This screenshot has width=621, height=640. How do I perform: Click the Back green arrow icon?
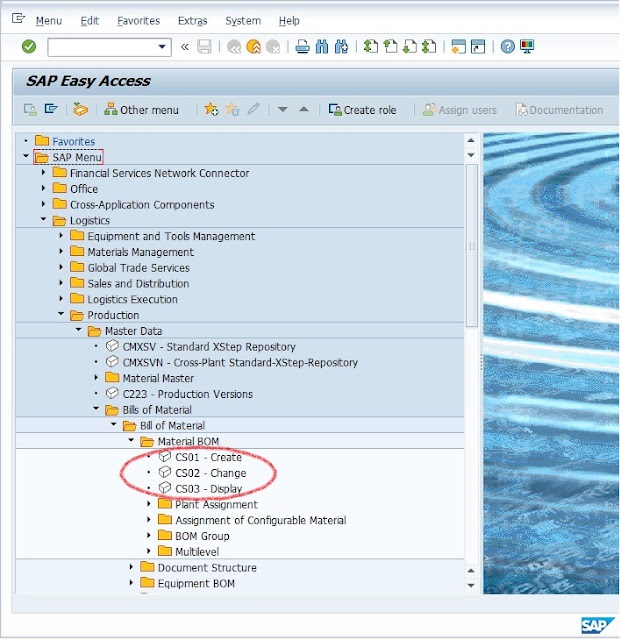point(234,47)
